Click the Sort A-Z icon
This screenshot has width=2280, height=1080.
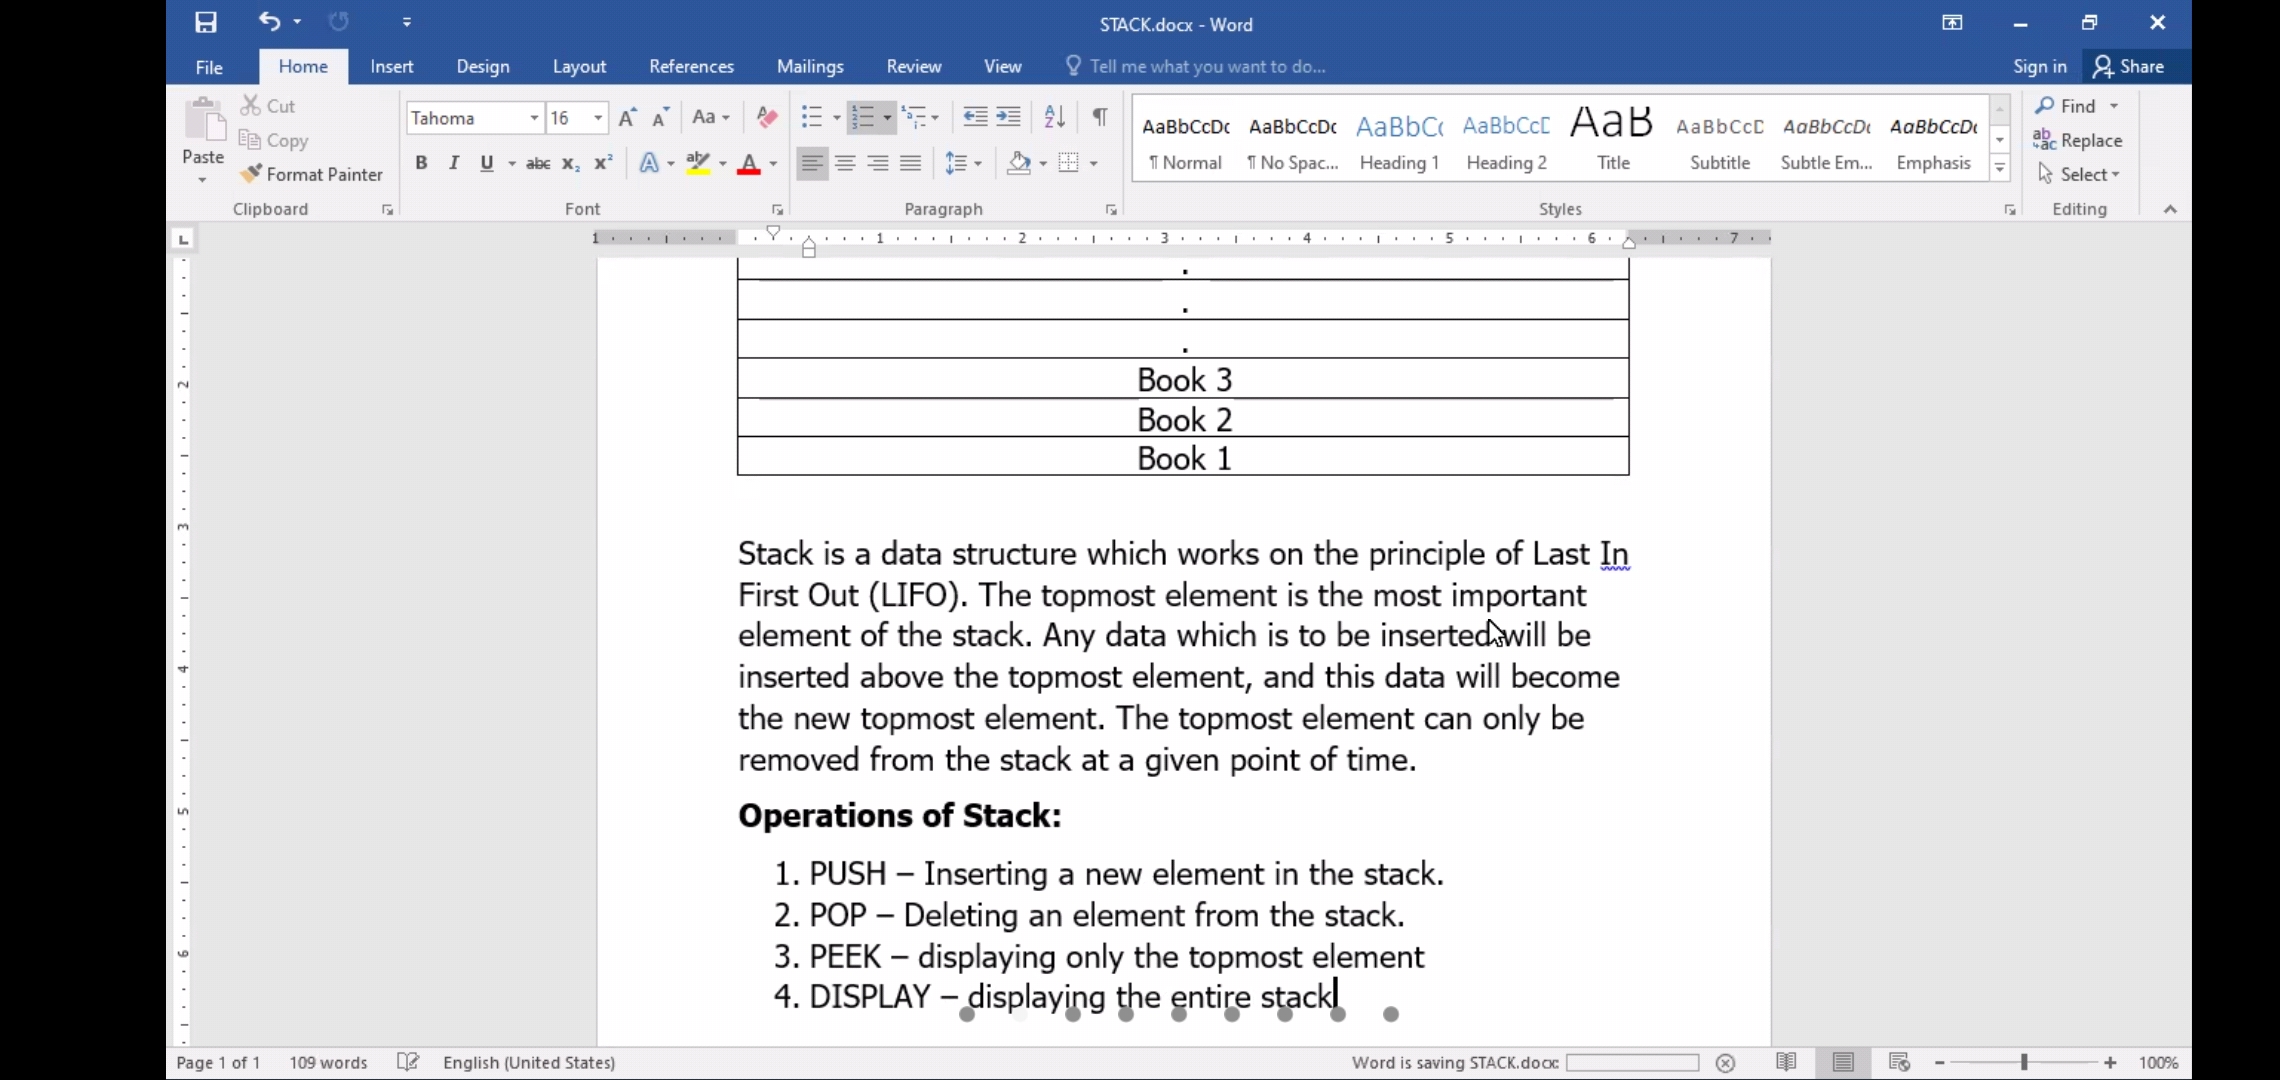tap(1054, 118)
